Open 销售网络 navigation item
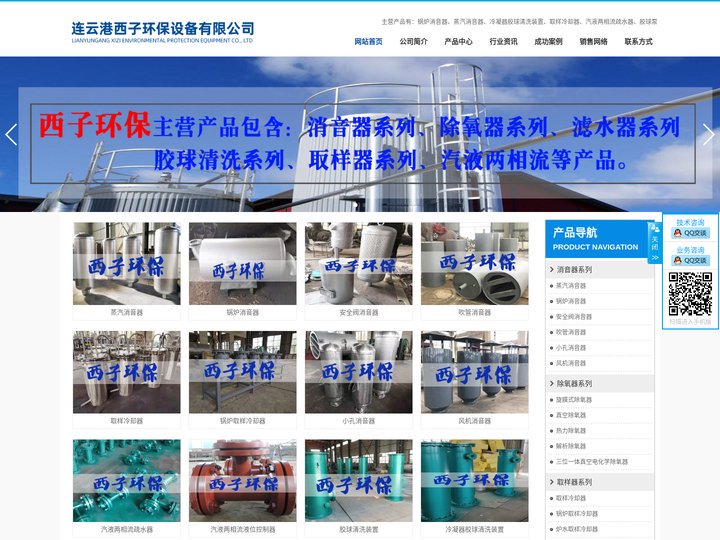The width and height of the screenshot is (720, 540). (x=593, y=41)
